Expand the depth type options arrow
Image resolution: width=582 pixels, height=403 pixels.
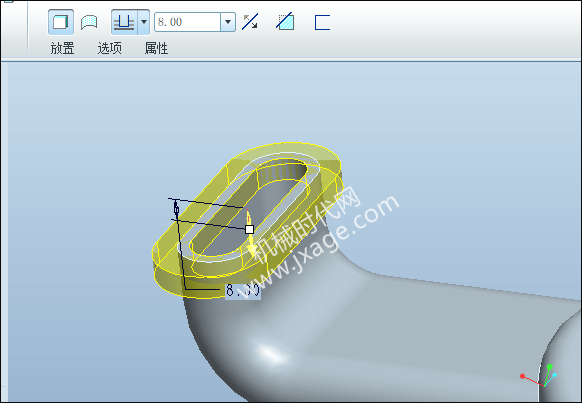pyautogui.click(x=144, y=22)
